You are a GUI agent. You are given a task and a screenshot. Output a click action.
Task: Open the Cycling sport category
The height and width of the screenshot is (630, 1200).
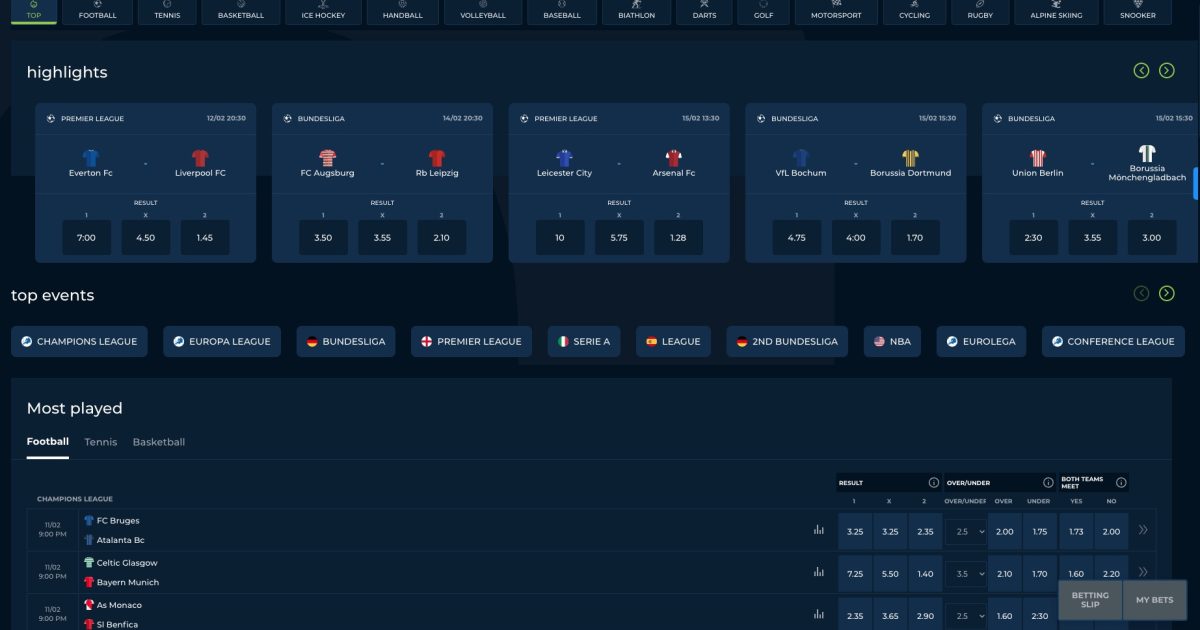pos(914,12)
